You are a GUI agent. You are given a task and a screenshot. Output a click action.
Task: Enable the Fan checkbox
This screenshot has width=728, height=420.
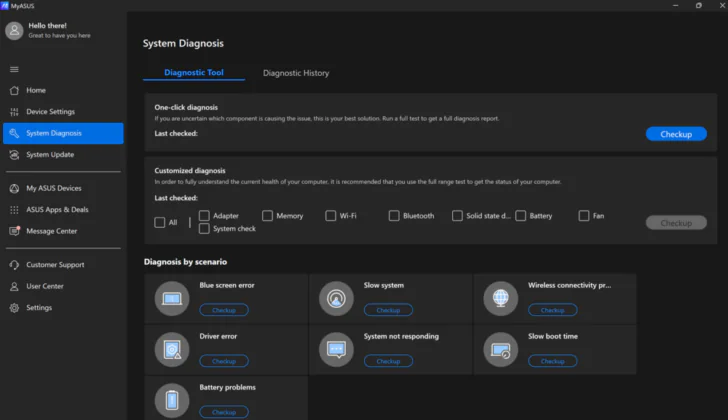[x=584, y=216]
